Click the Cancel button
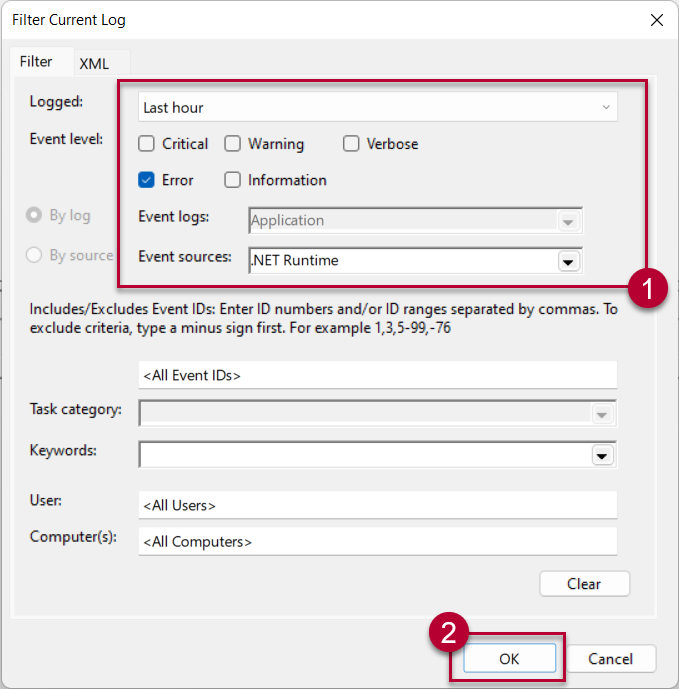Viewport: 679px width, 689px height. [x=610, y=658]
